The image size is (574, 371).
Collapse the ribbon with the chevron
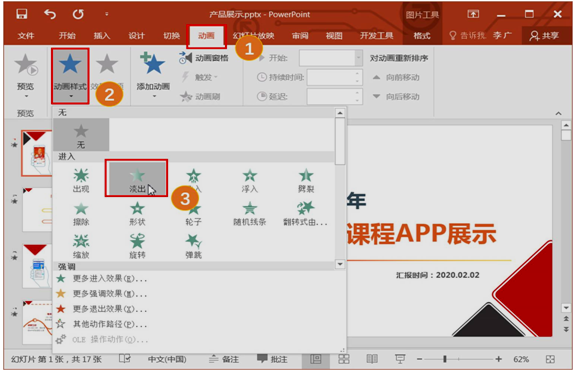click(558, 114)
